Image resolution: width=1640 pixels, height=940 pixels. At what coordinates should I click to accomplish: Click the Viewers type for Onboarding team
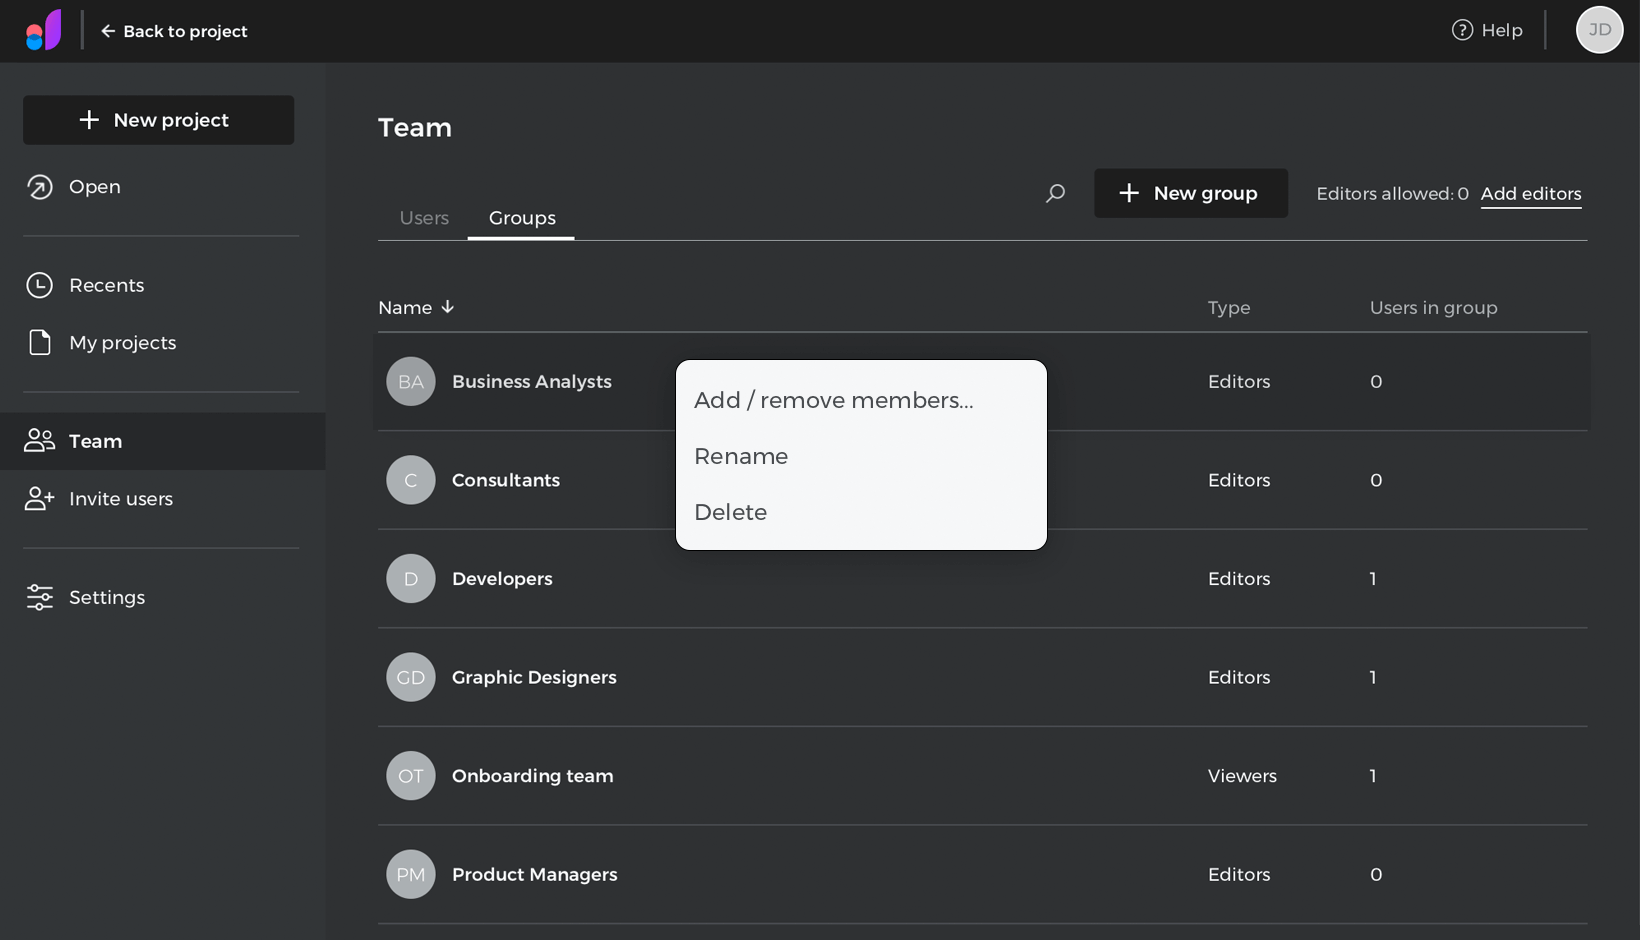click(x=1242, y=775)
